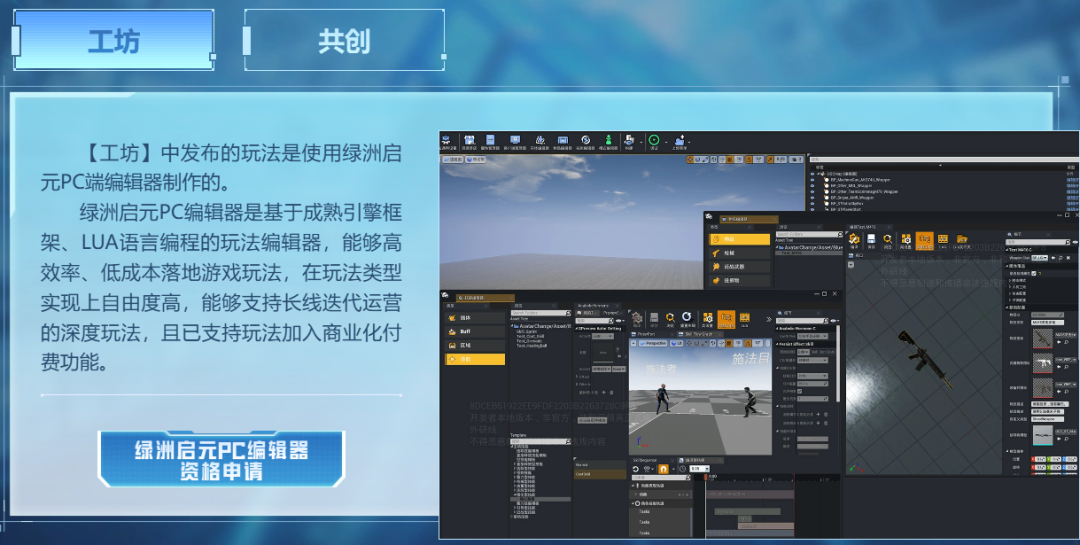Viewport: 1080px width, 545px height.
Task: Click film-strip icon in skill editor toolbar
Action: tap(744, 318)
